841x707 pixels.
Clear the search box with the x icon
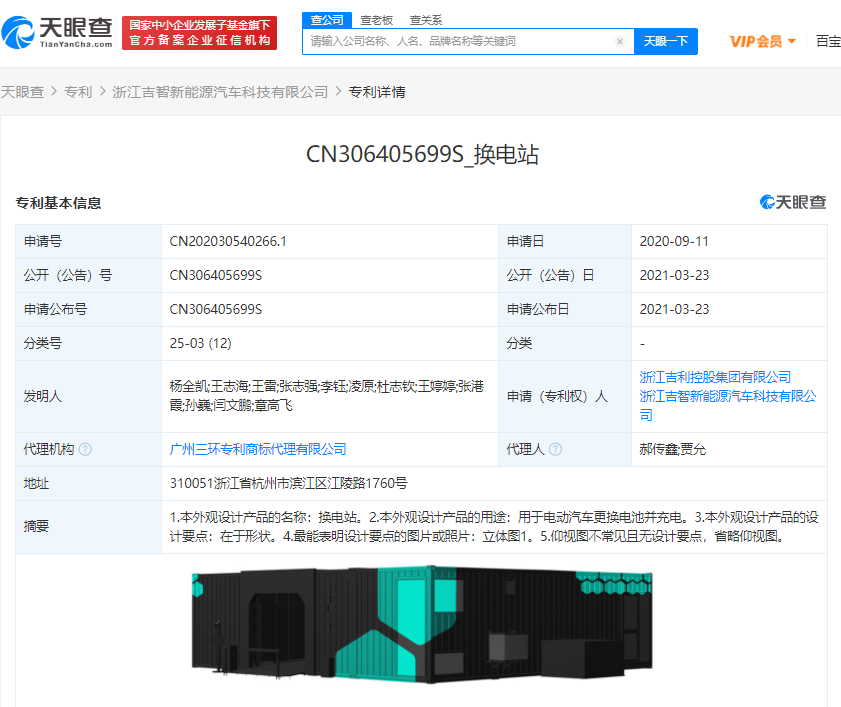620,41
